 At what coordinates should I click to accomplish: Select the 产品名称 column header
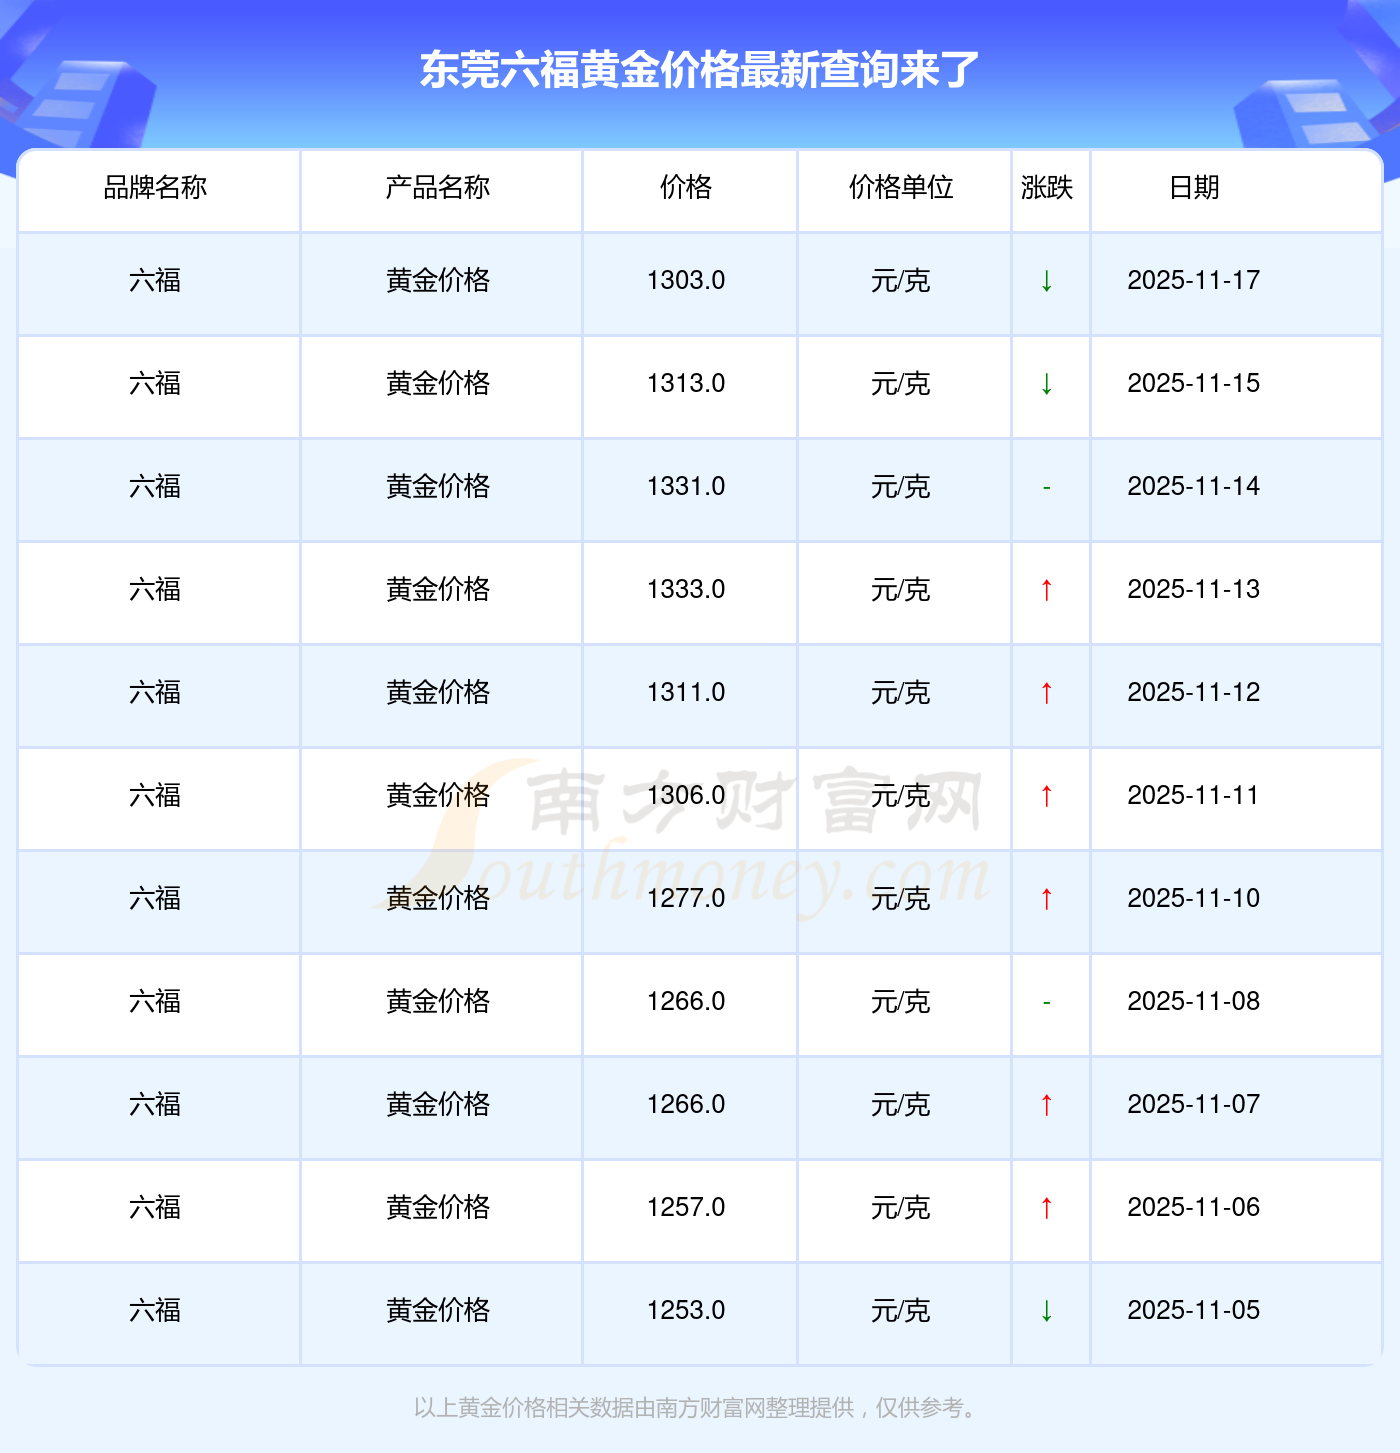pos(438,187)
